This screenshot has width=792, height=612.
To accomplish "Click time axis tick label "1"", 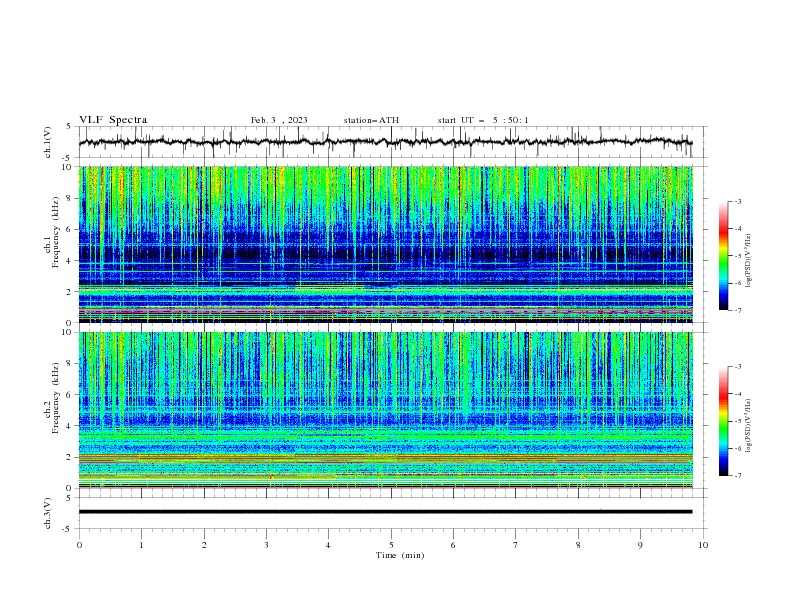I will click(x=141, y=545).
